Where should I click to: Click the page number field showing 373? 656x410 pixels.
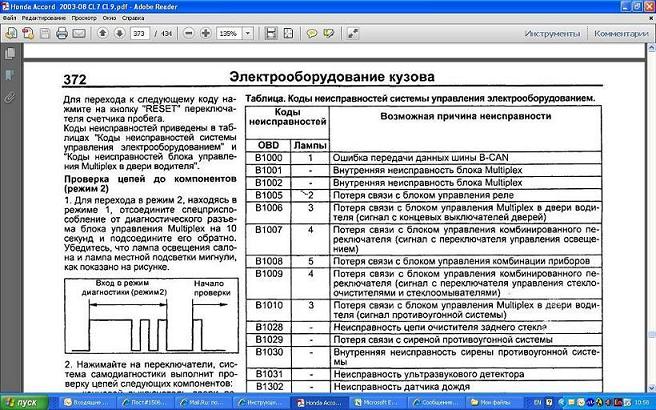(139, 33)
